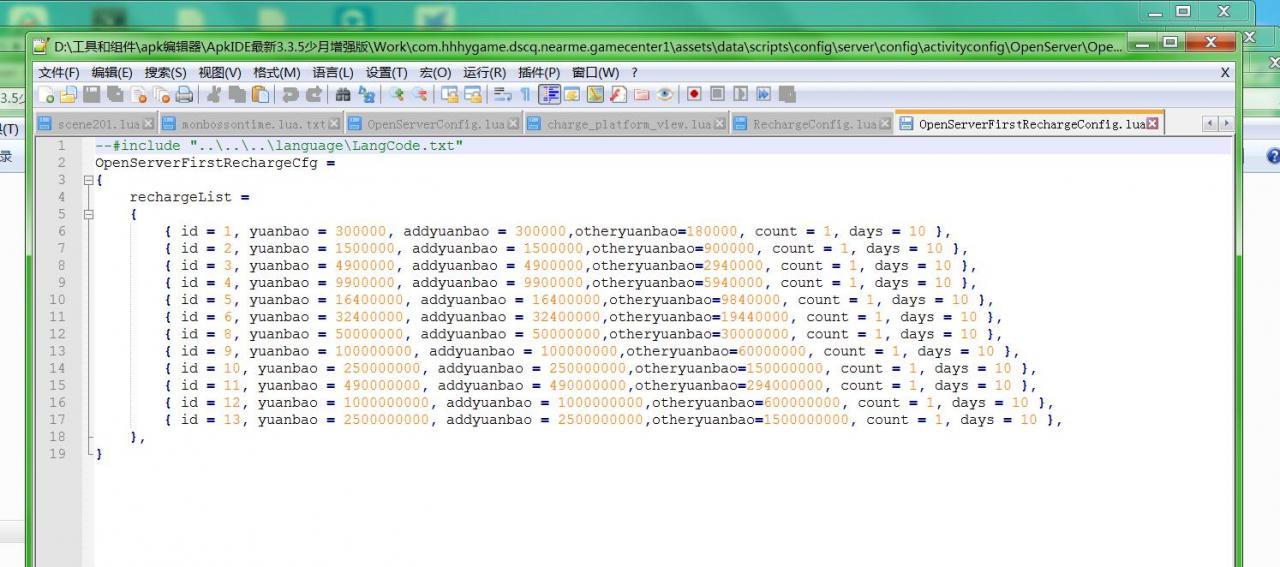
Task: Save the current file via toolbar
Action: coord(91,95)
